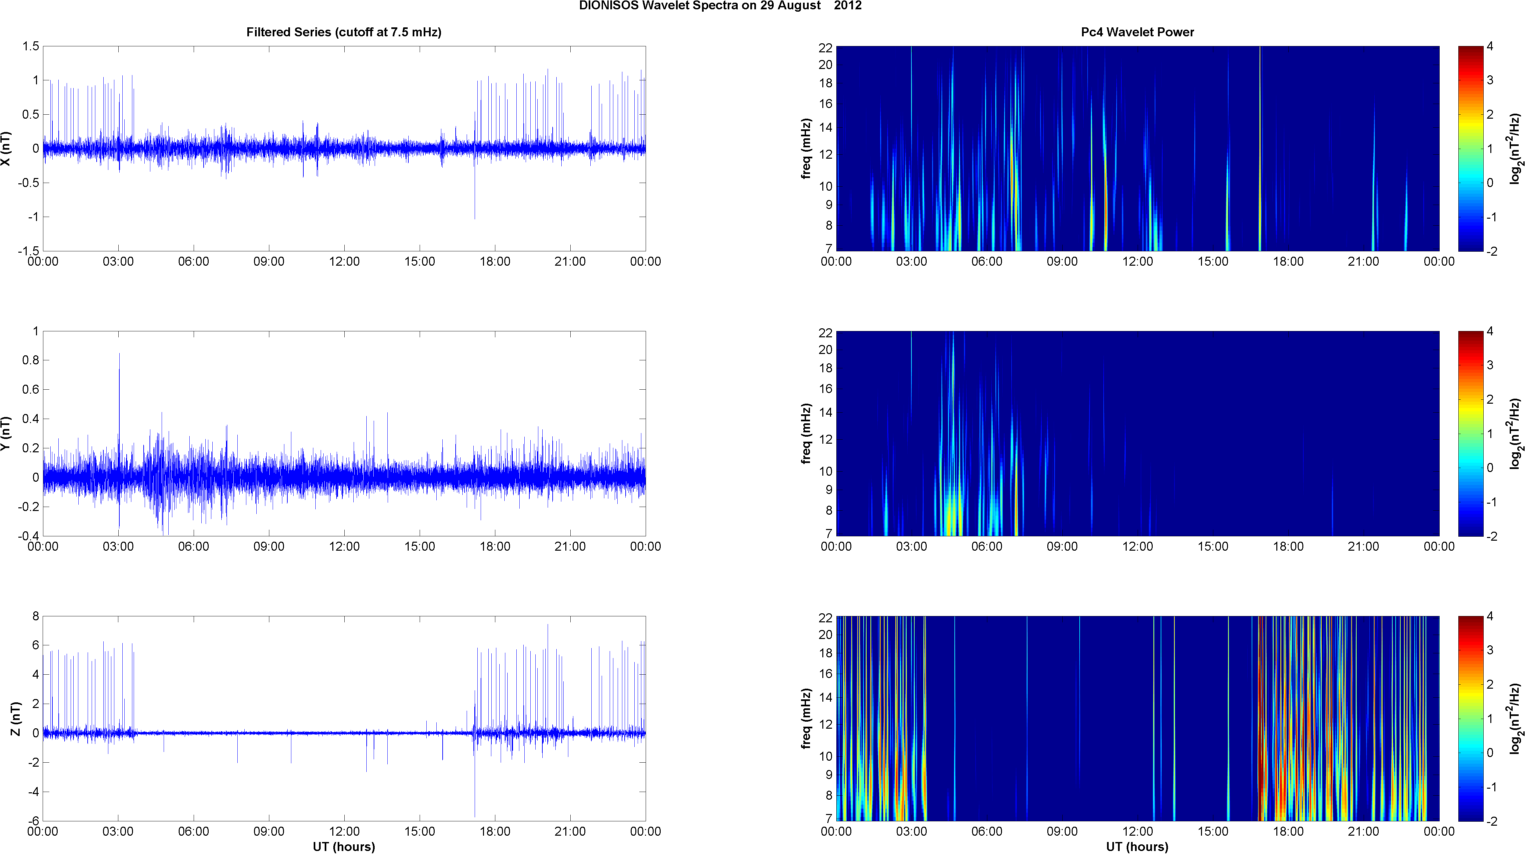Click inside the Z filtered time series plot
1525x854 pixels.
[x=344, y=718]
